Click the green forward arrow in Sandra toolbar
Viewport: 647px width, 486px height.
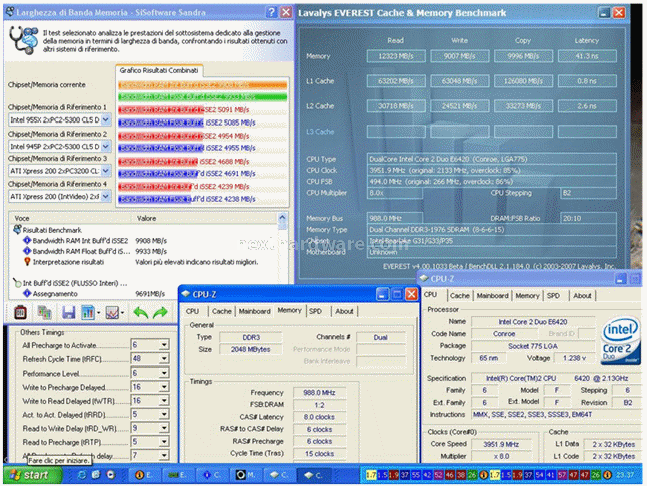[160, 312]
